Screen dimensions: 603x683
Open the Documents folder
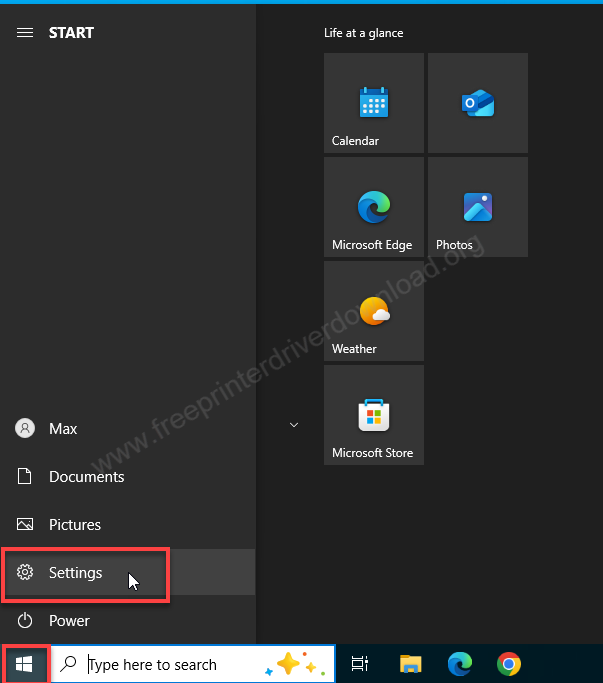tap(86, 477)
